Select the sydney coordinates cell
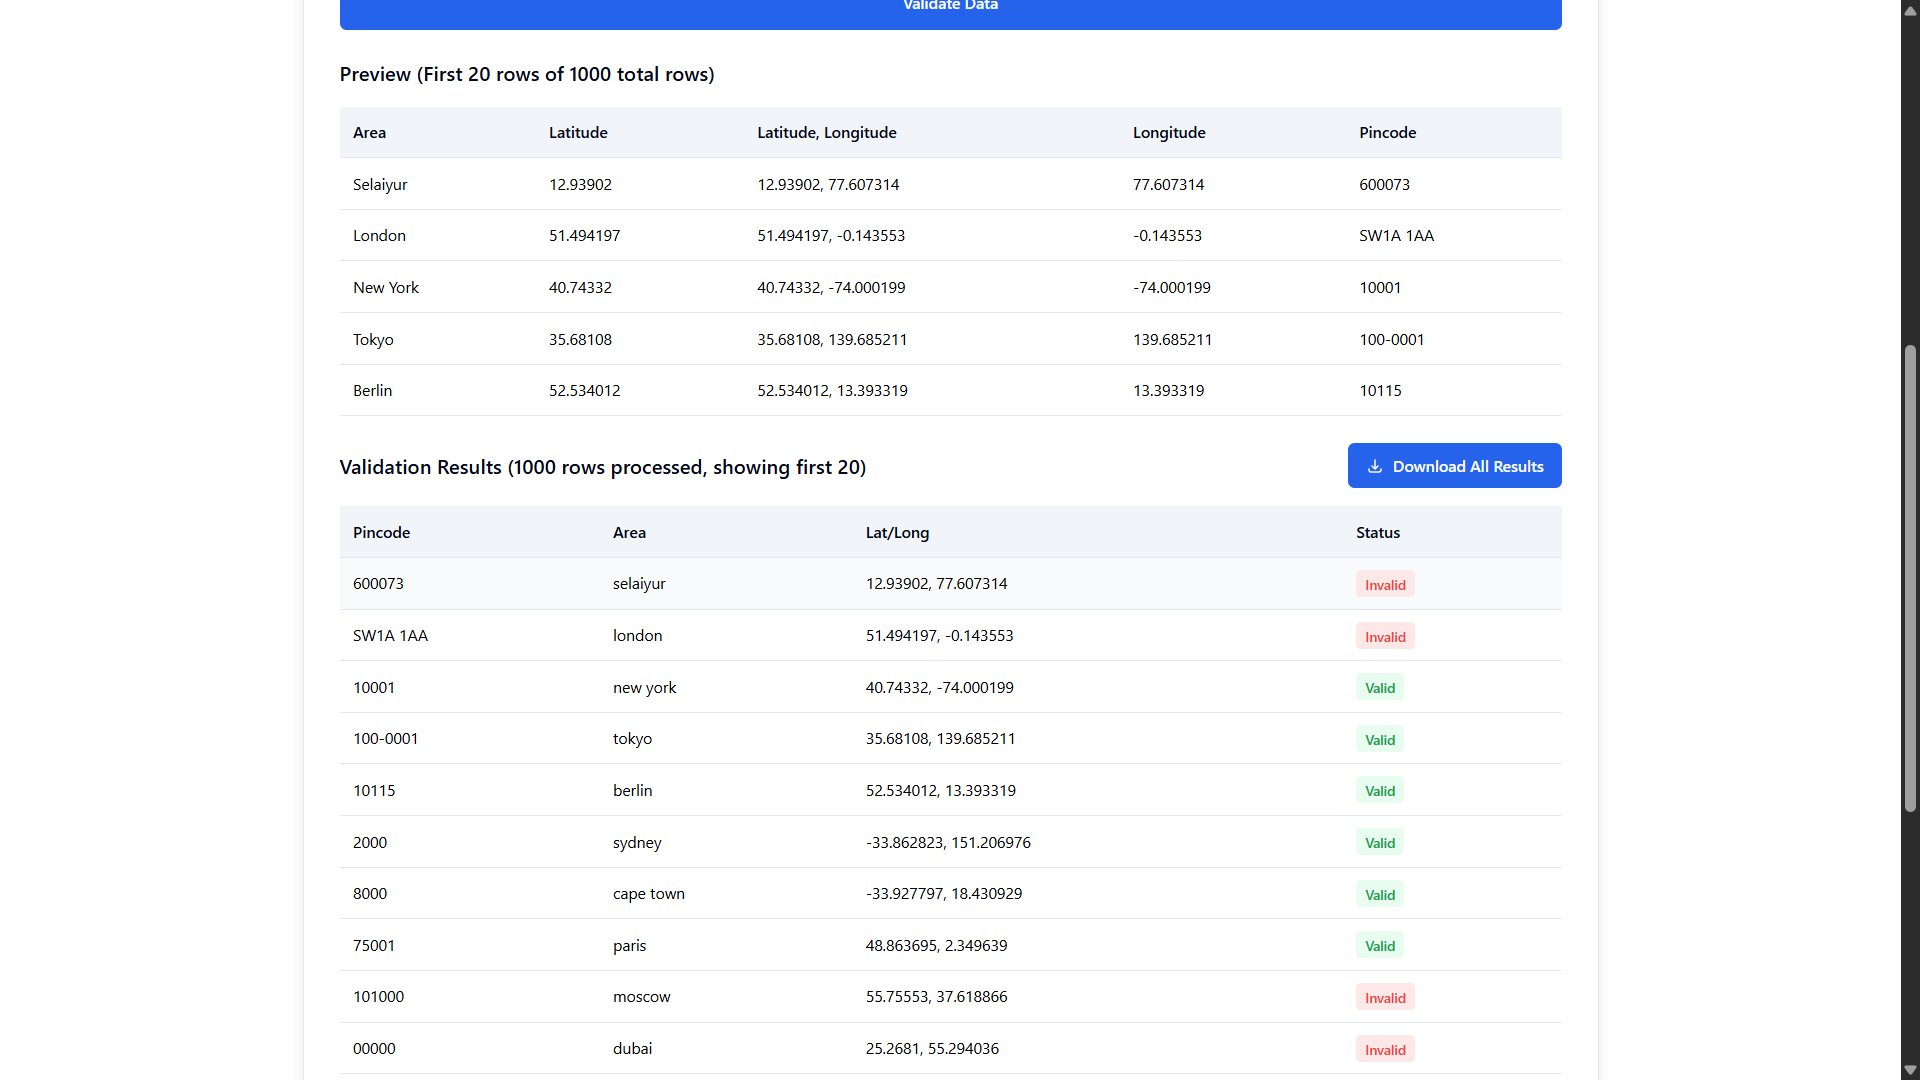1920x1080 pixels. [947, 843]
